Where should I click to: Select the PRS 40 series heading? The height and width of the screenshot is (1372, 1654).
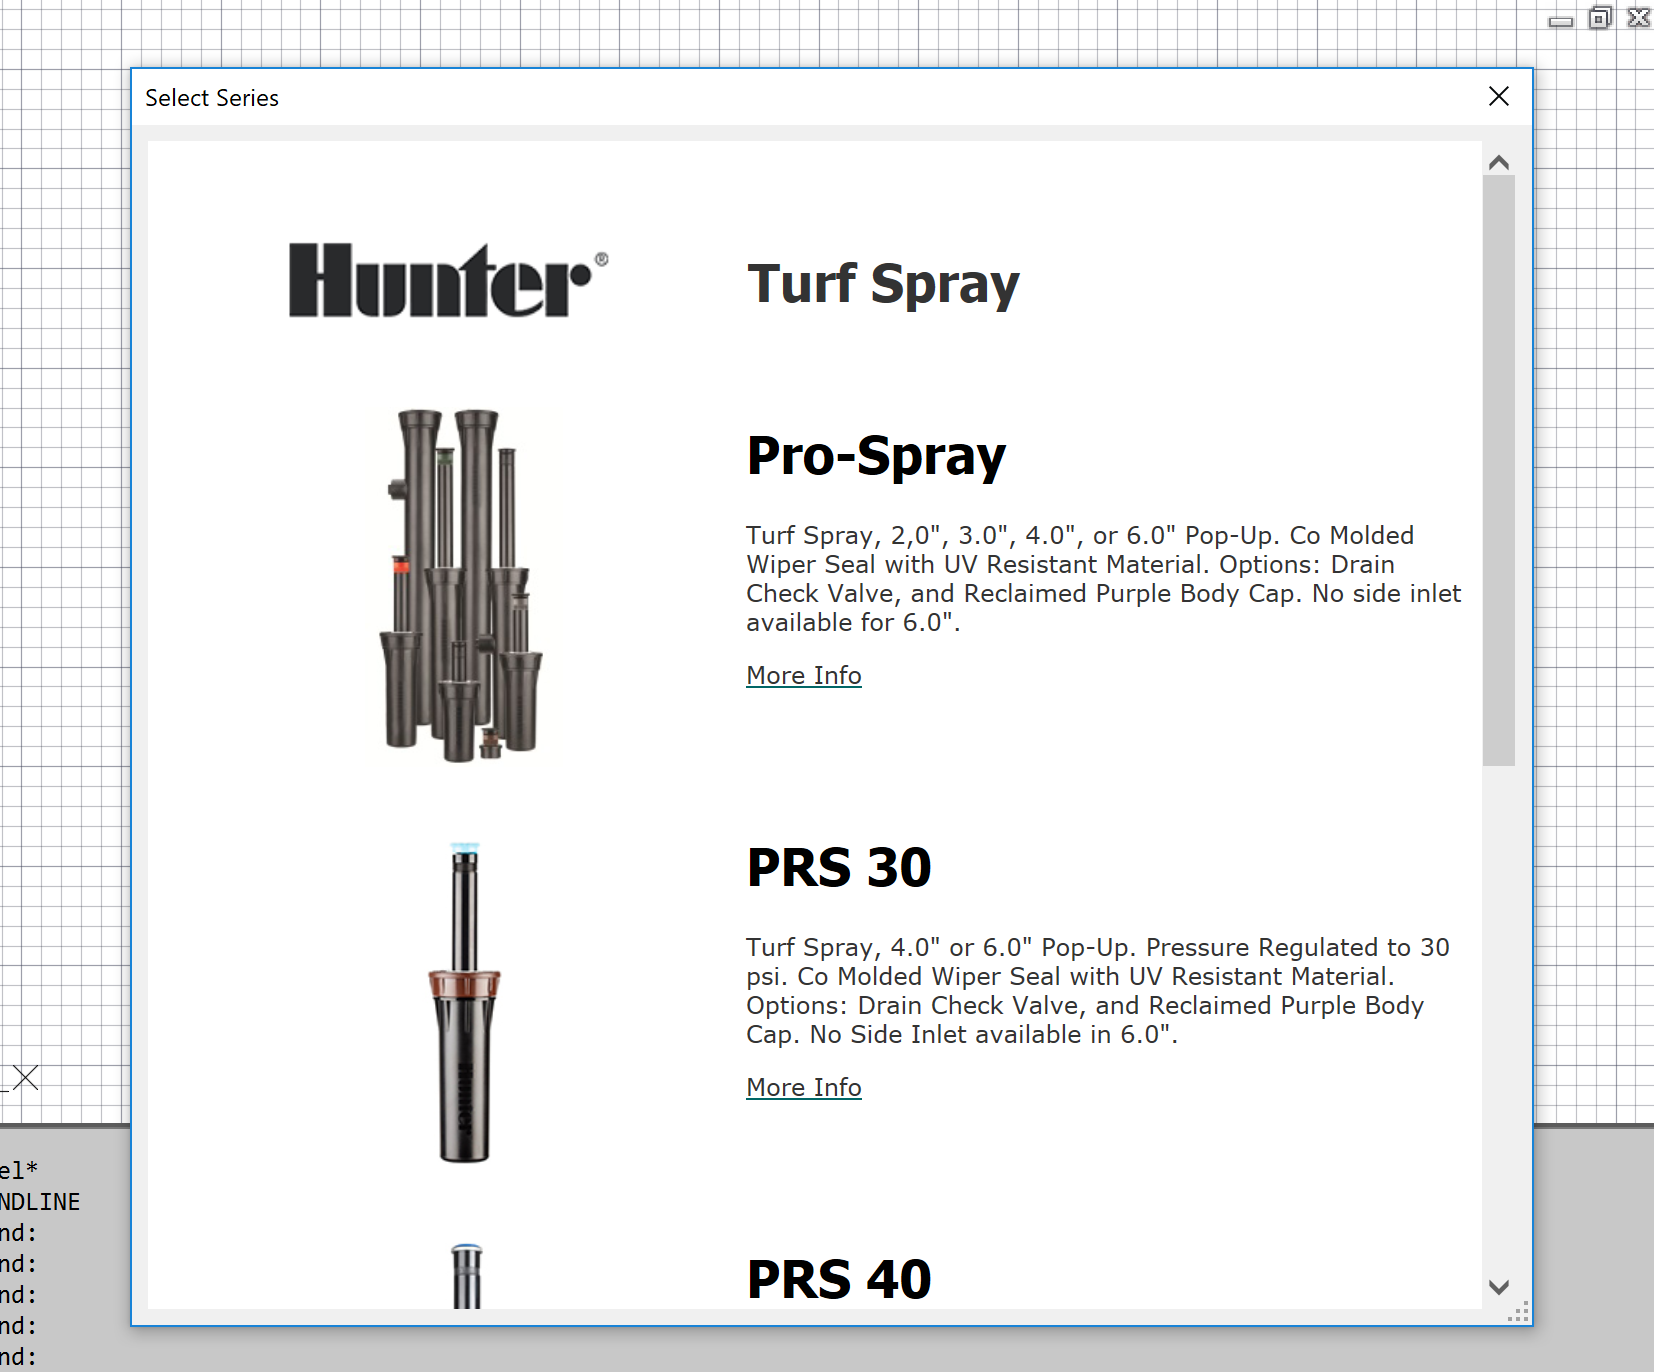click(x=839, y=1279)
